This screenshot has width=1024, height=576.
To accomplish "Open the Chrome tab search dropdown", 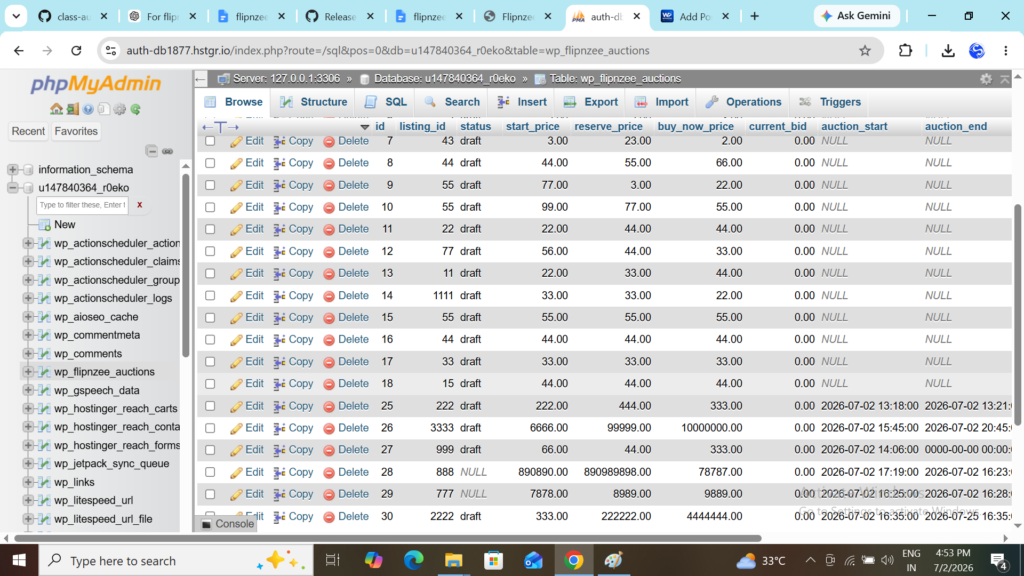I will click(x=16, y=16).
